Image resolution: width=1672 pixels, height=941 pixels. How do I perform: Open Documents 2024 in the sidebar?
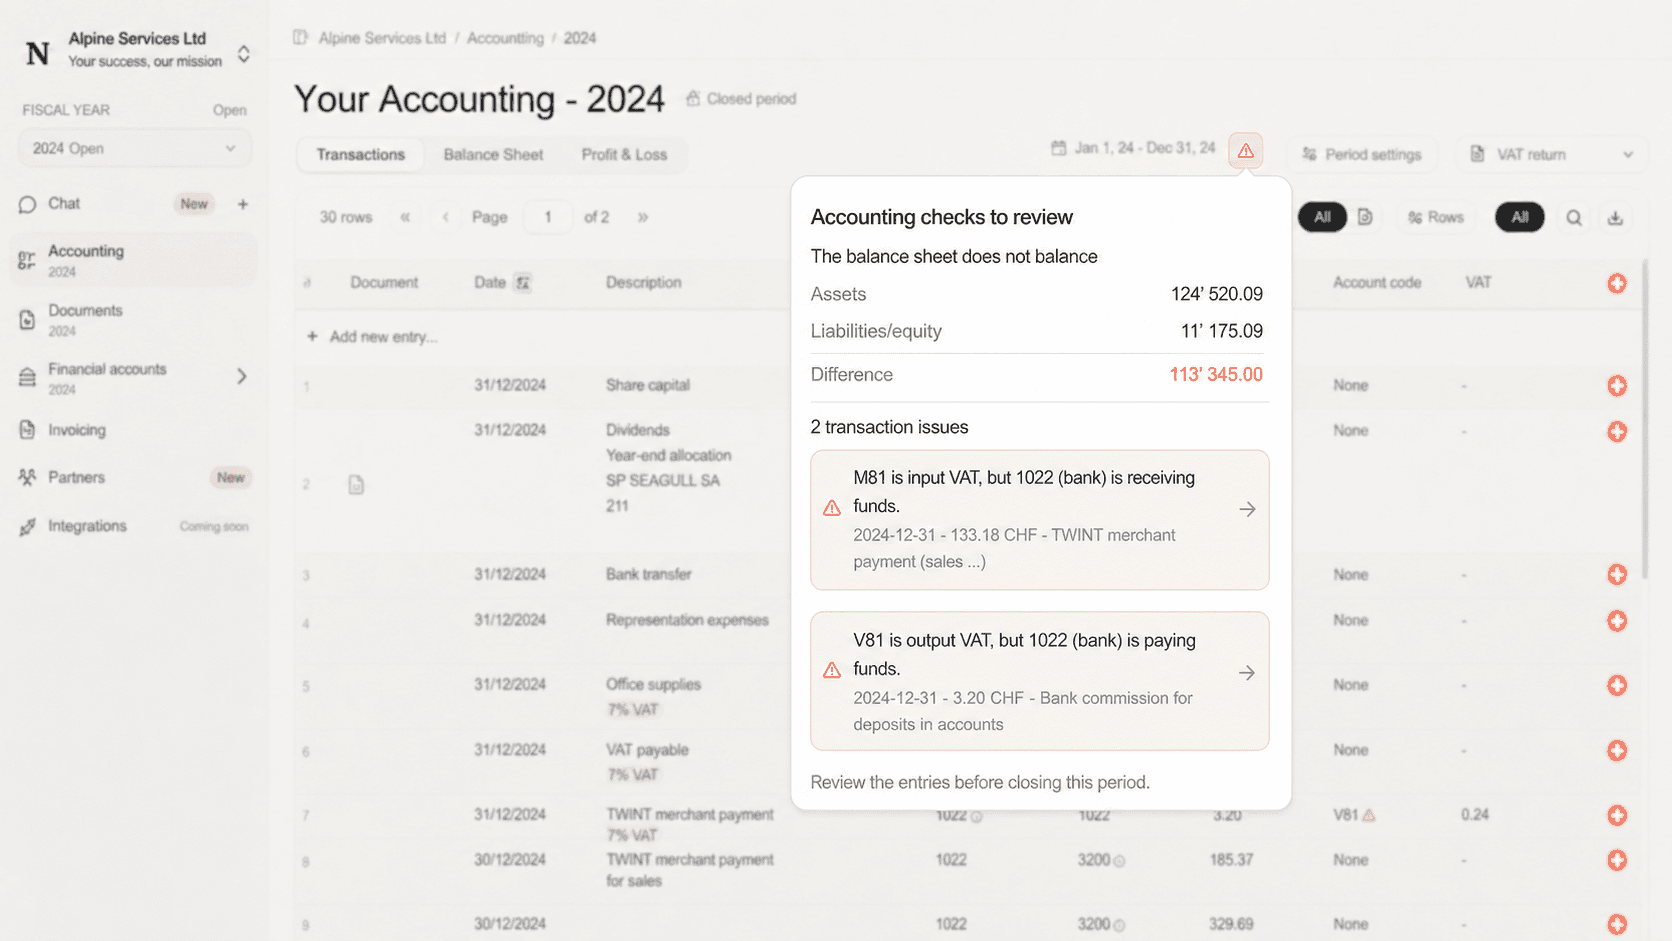point(134,320)
